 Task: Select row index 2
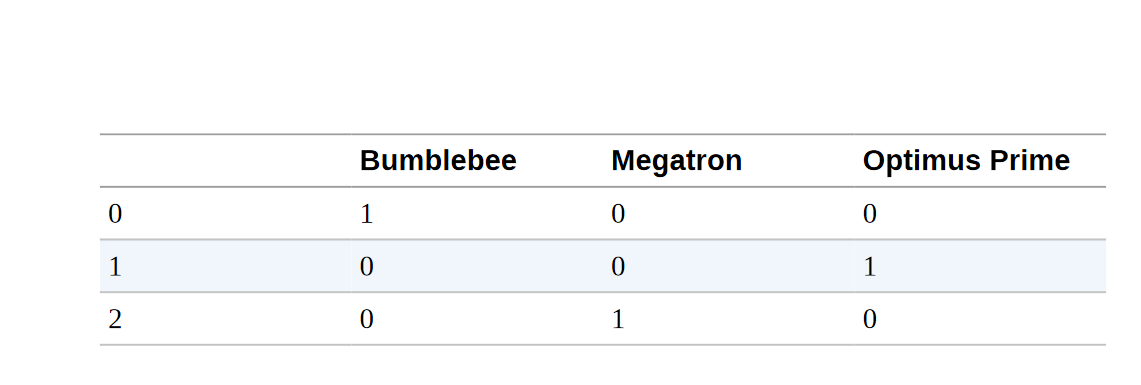tap(115, 319)
